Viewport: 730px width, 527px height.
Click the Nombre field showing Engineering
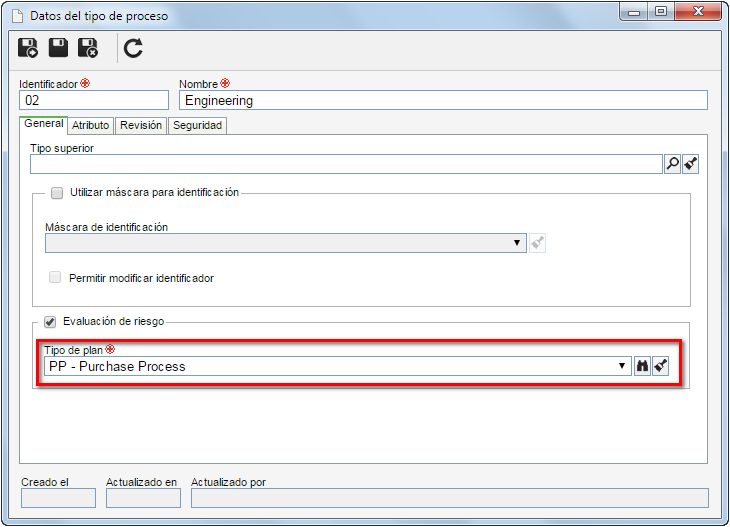tap(443, 100)
